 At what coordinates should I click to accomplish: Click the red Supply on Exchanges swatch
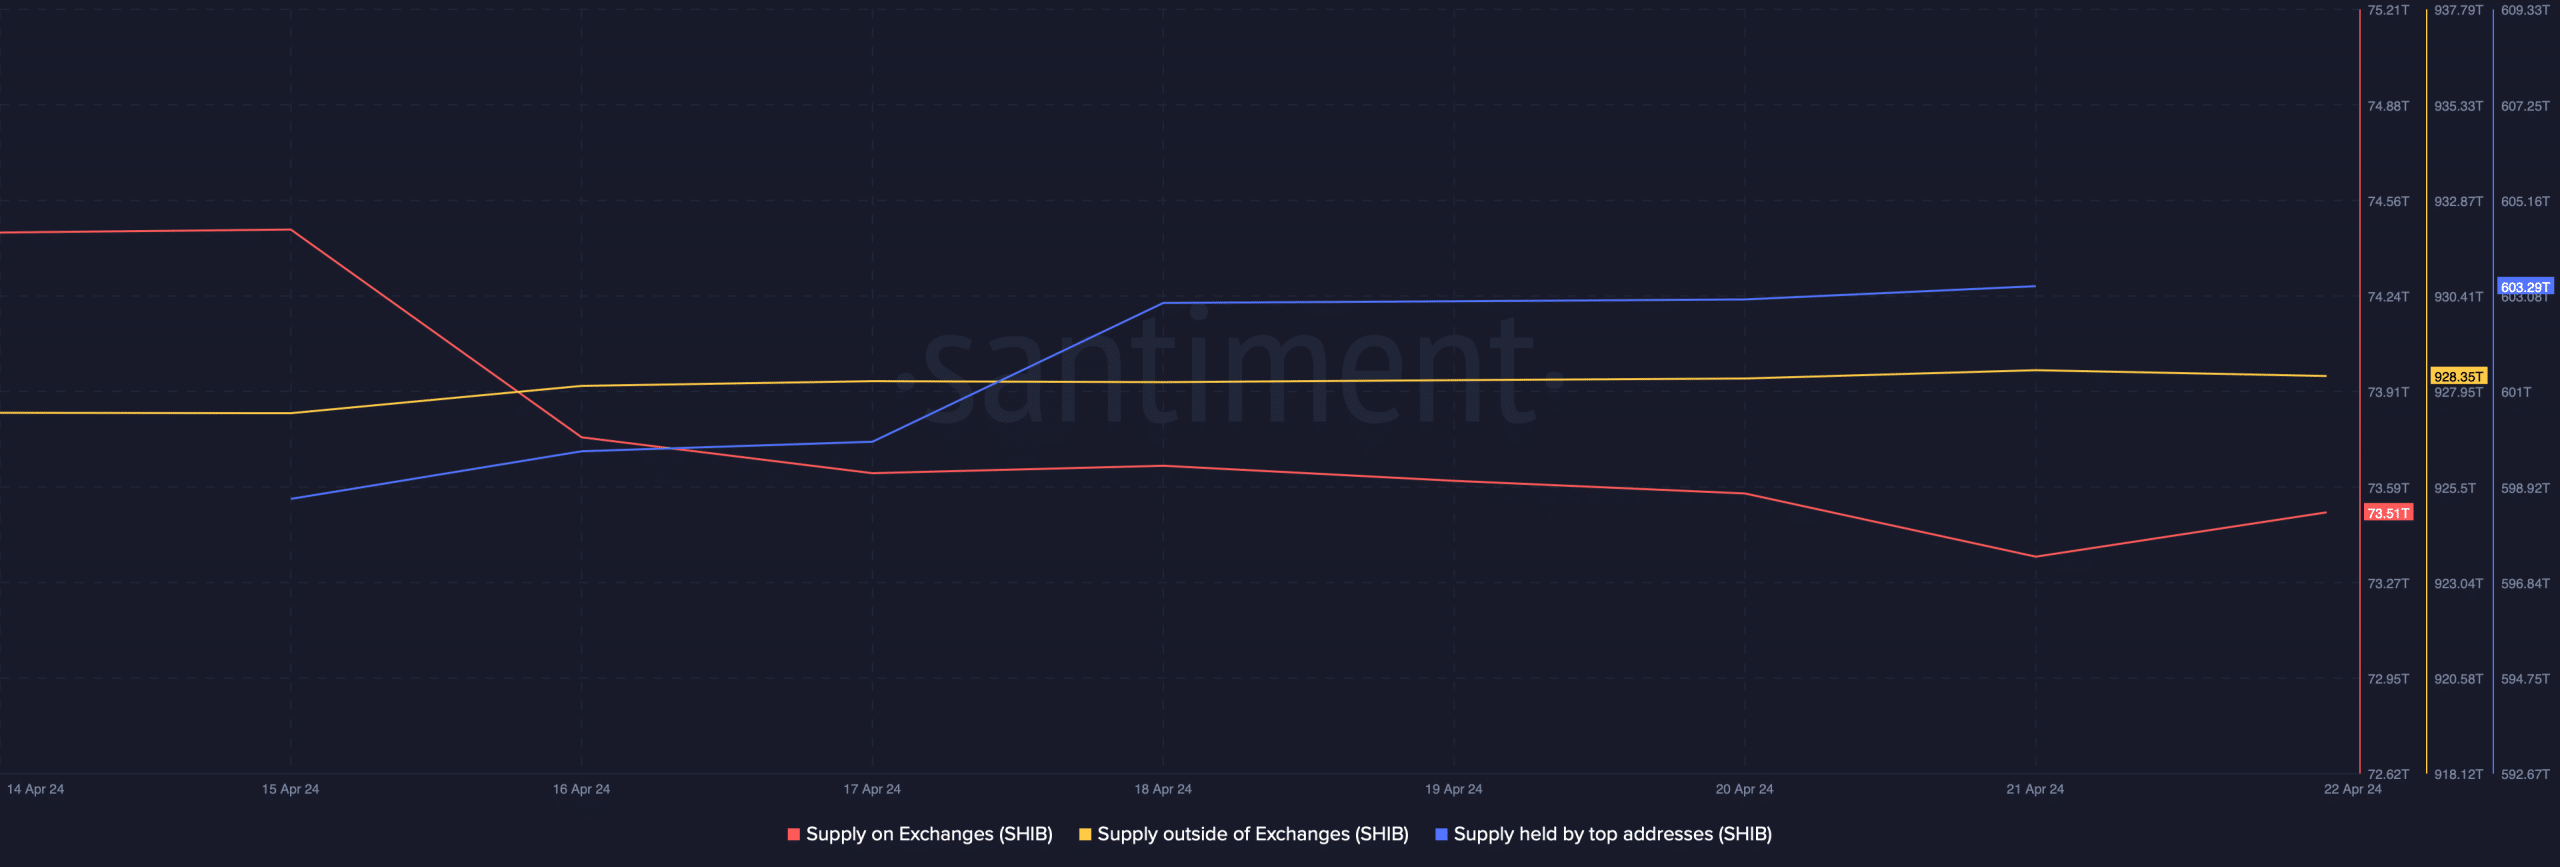(x=794, y=834)
